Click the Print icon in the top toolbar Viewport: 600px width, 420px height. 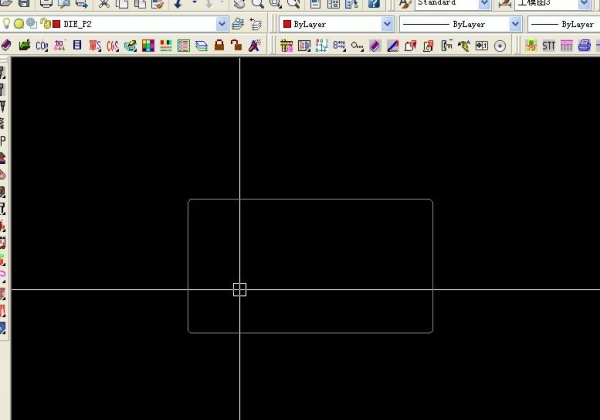pos(46,3)
